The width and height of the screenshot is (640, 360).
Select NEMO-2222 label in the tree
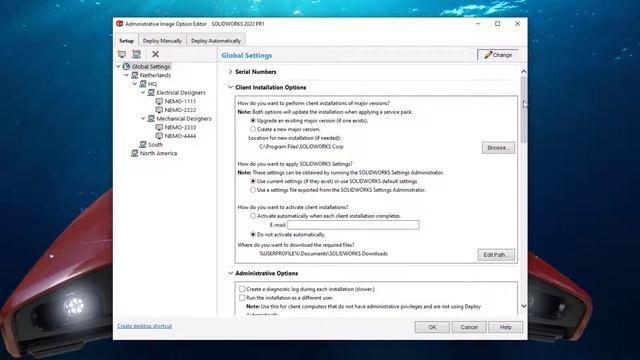[180, 110]
